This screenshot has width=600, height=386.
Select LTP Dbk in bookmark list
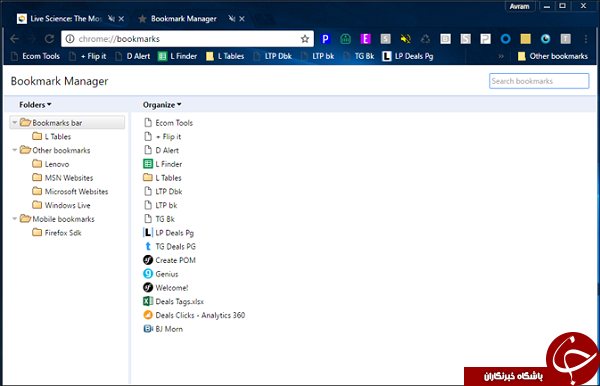pyautogui.click(x=163, y=192)
